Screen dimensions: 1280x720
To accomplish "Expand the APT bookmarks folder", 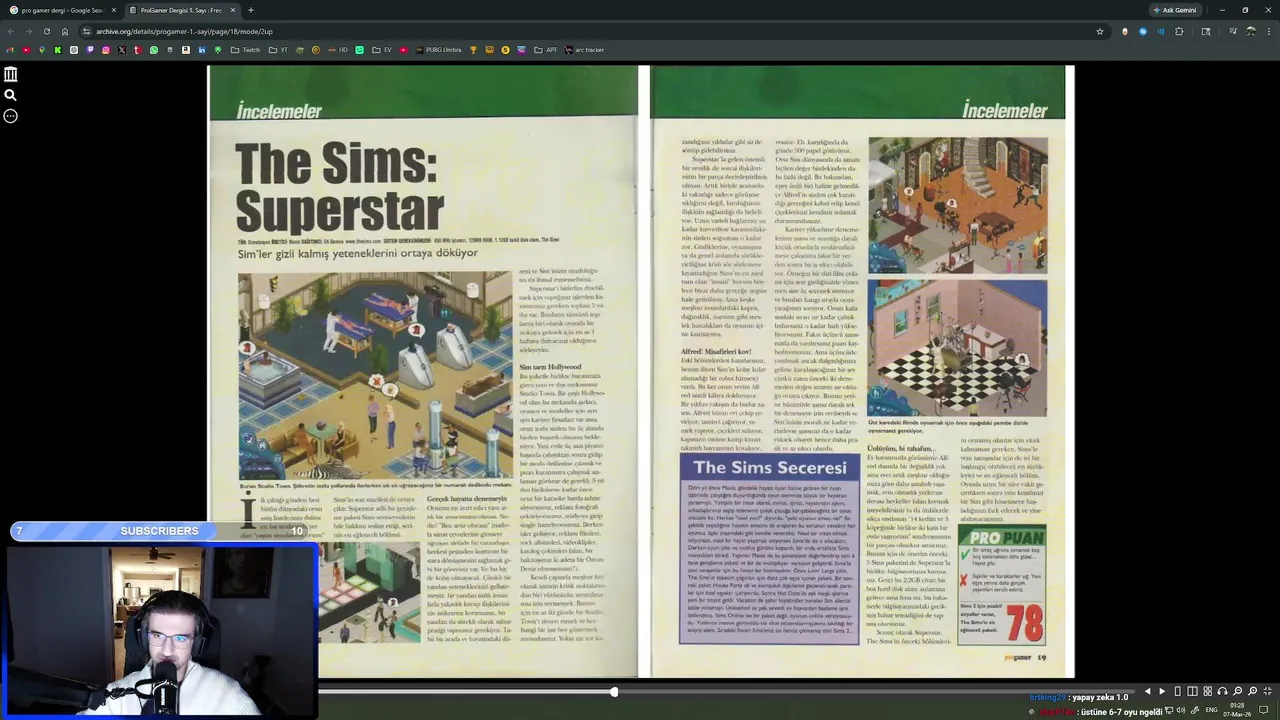I will click(x=546, y=50).
